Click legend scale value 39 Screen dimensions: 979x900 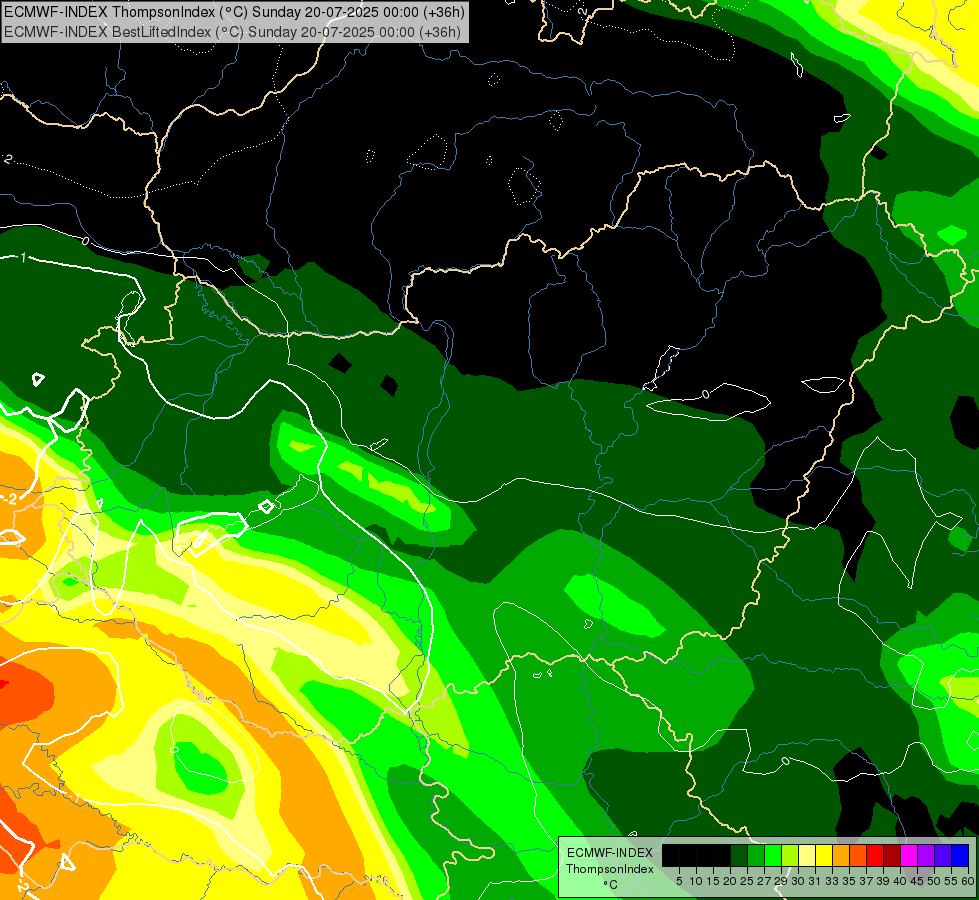(883, 881)
